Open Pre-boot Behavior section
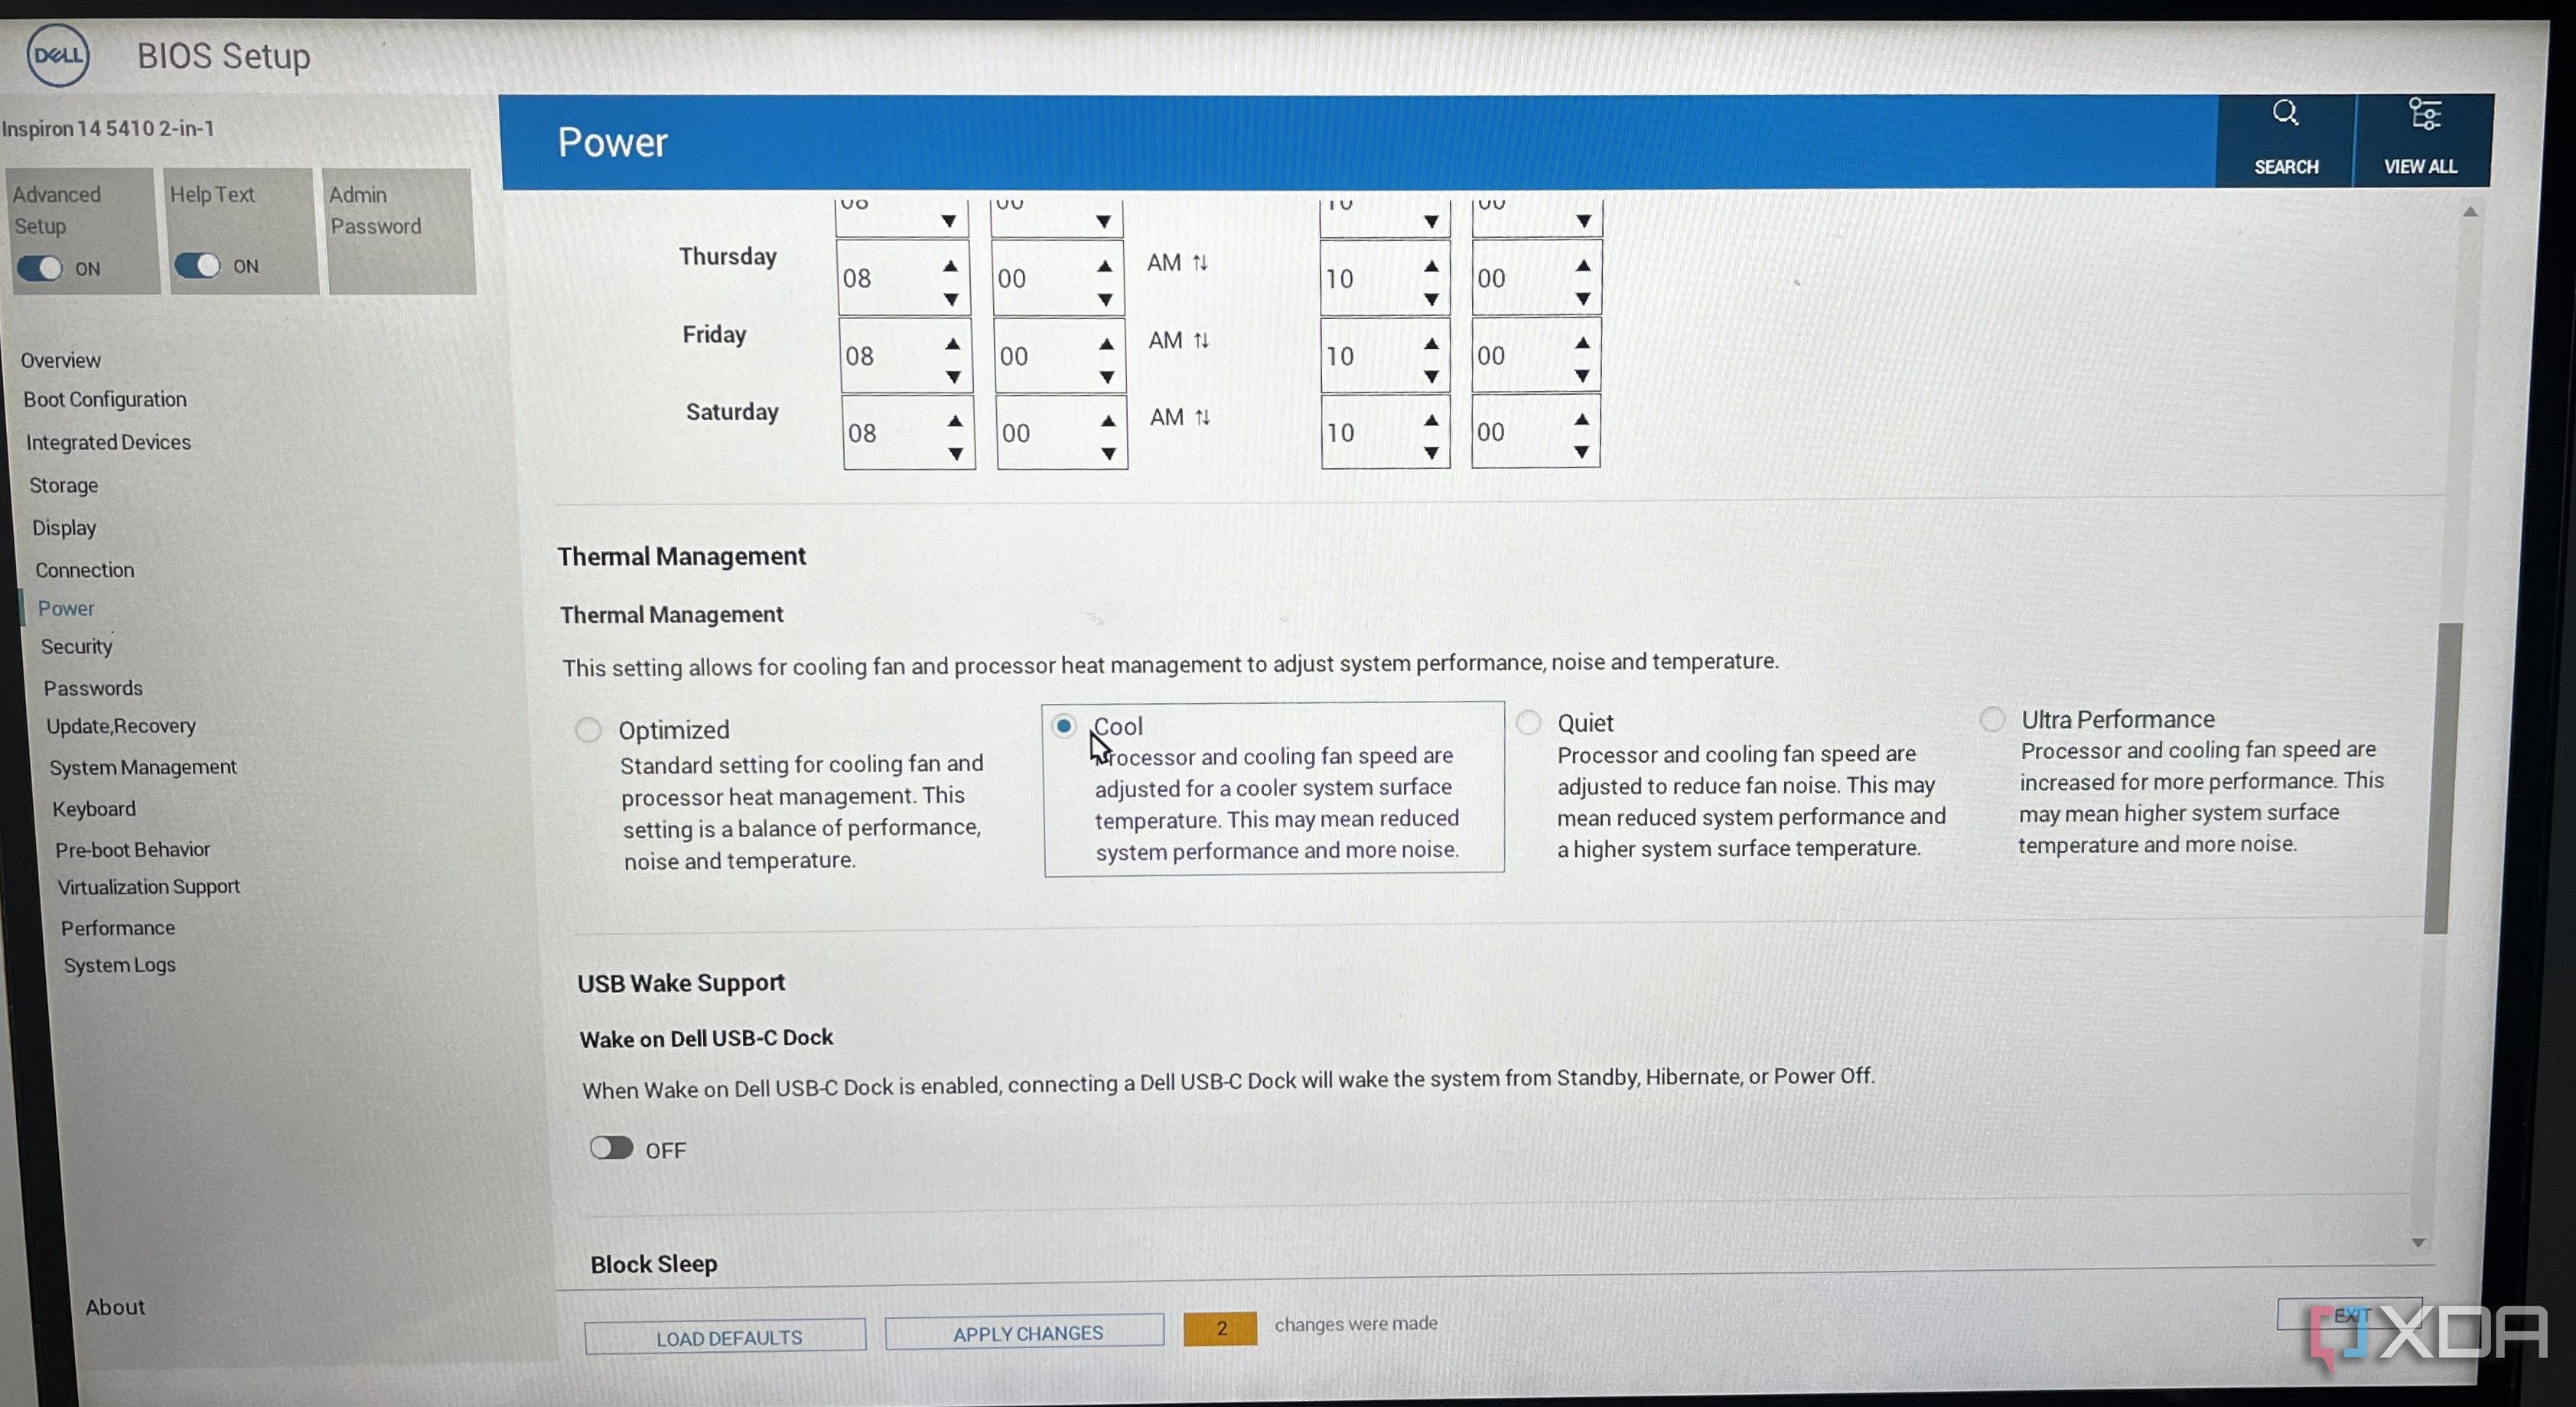The height and width of the screenshot is (1407, 2576). coord(133,849)
